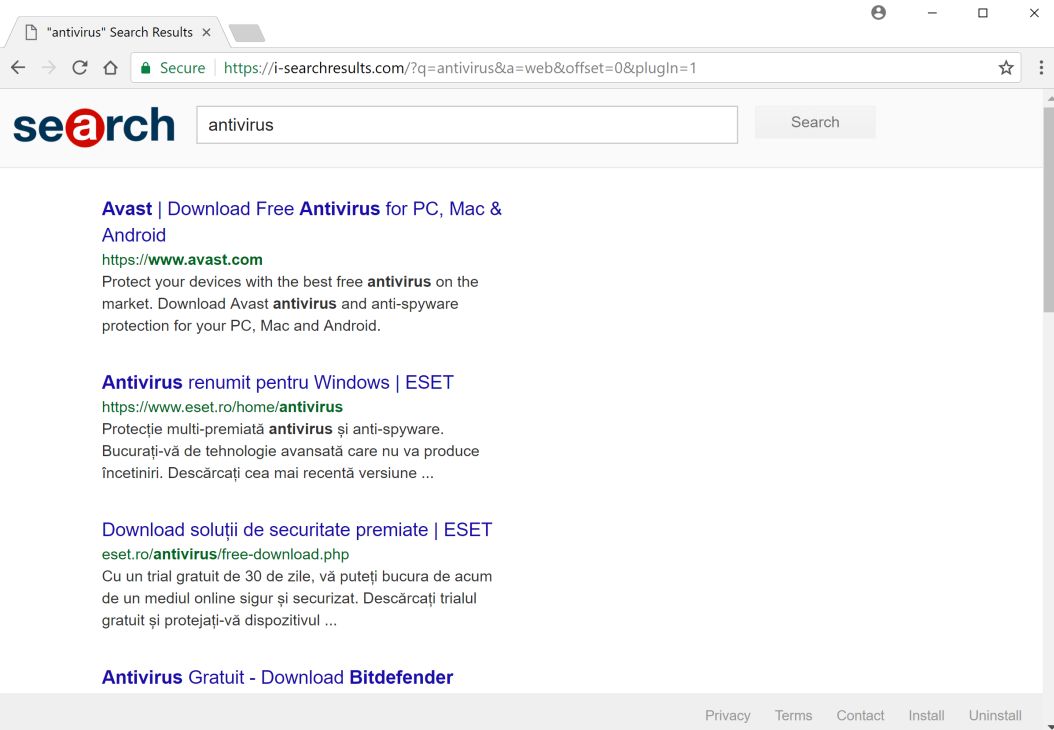The height and width of the screenshot is (730, 1054).
Task: Click the page icon on the tab
Action: pyautogui.click(x=31, y=32)
